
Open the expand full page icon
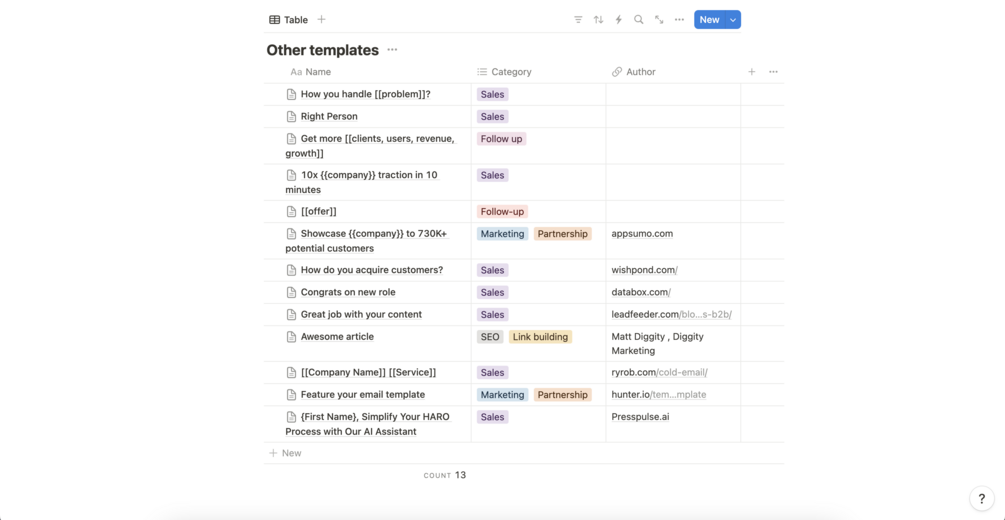[659, 20]
